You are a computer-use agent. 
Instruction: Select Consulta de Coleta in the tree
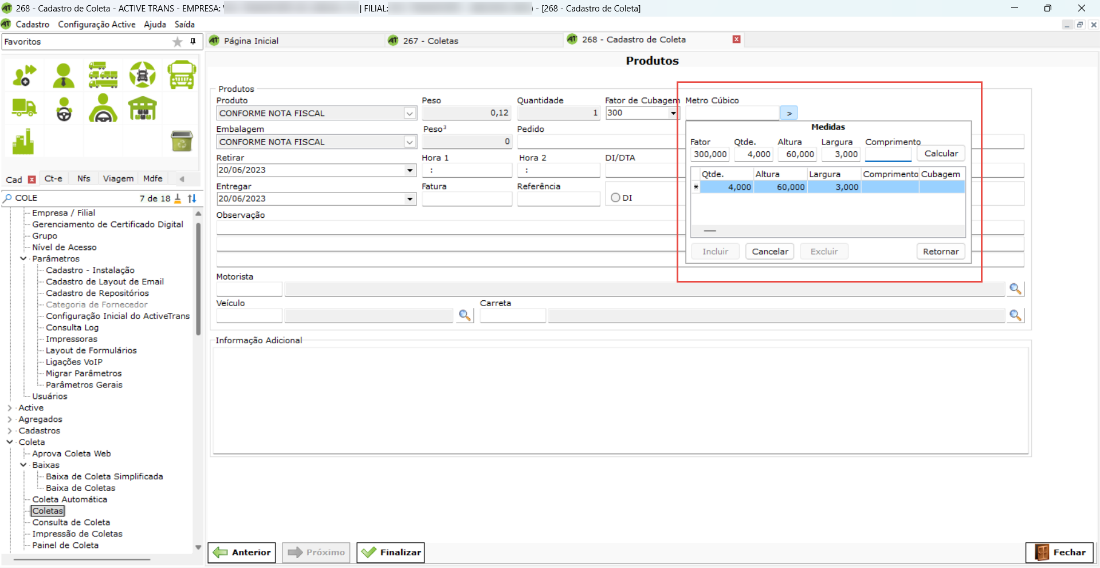[71, 522]
